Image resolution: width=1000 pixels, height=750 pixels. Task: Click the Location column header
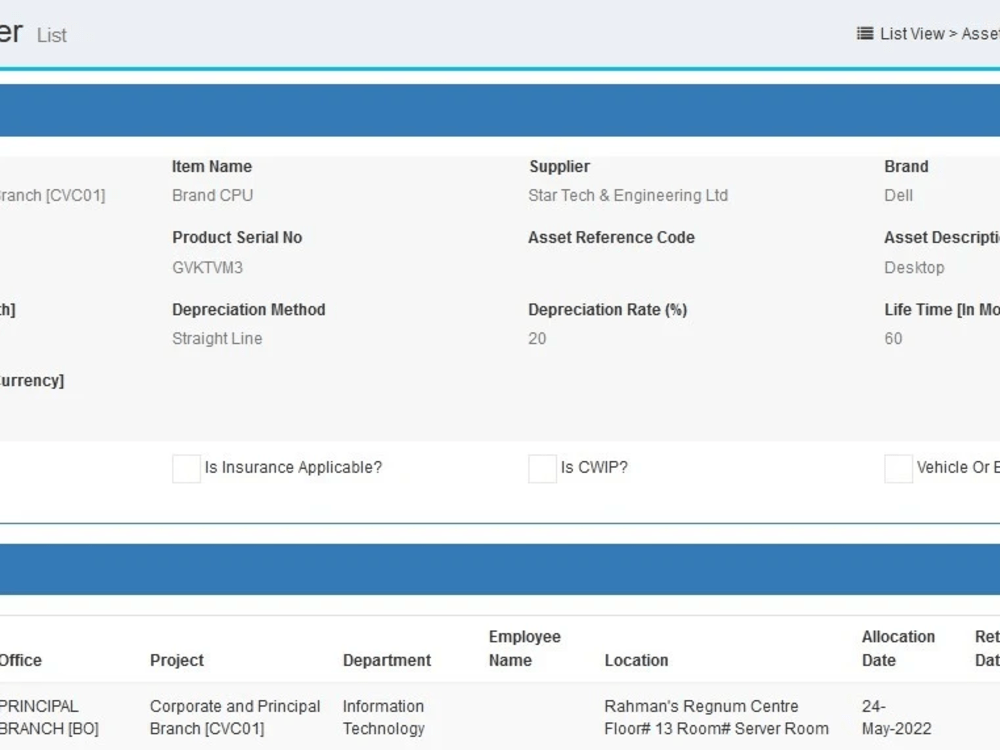pyautogui.click(x=636, y=660)
